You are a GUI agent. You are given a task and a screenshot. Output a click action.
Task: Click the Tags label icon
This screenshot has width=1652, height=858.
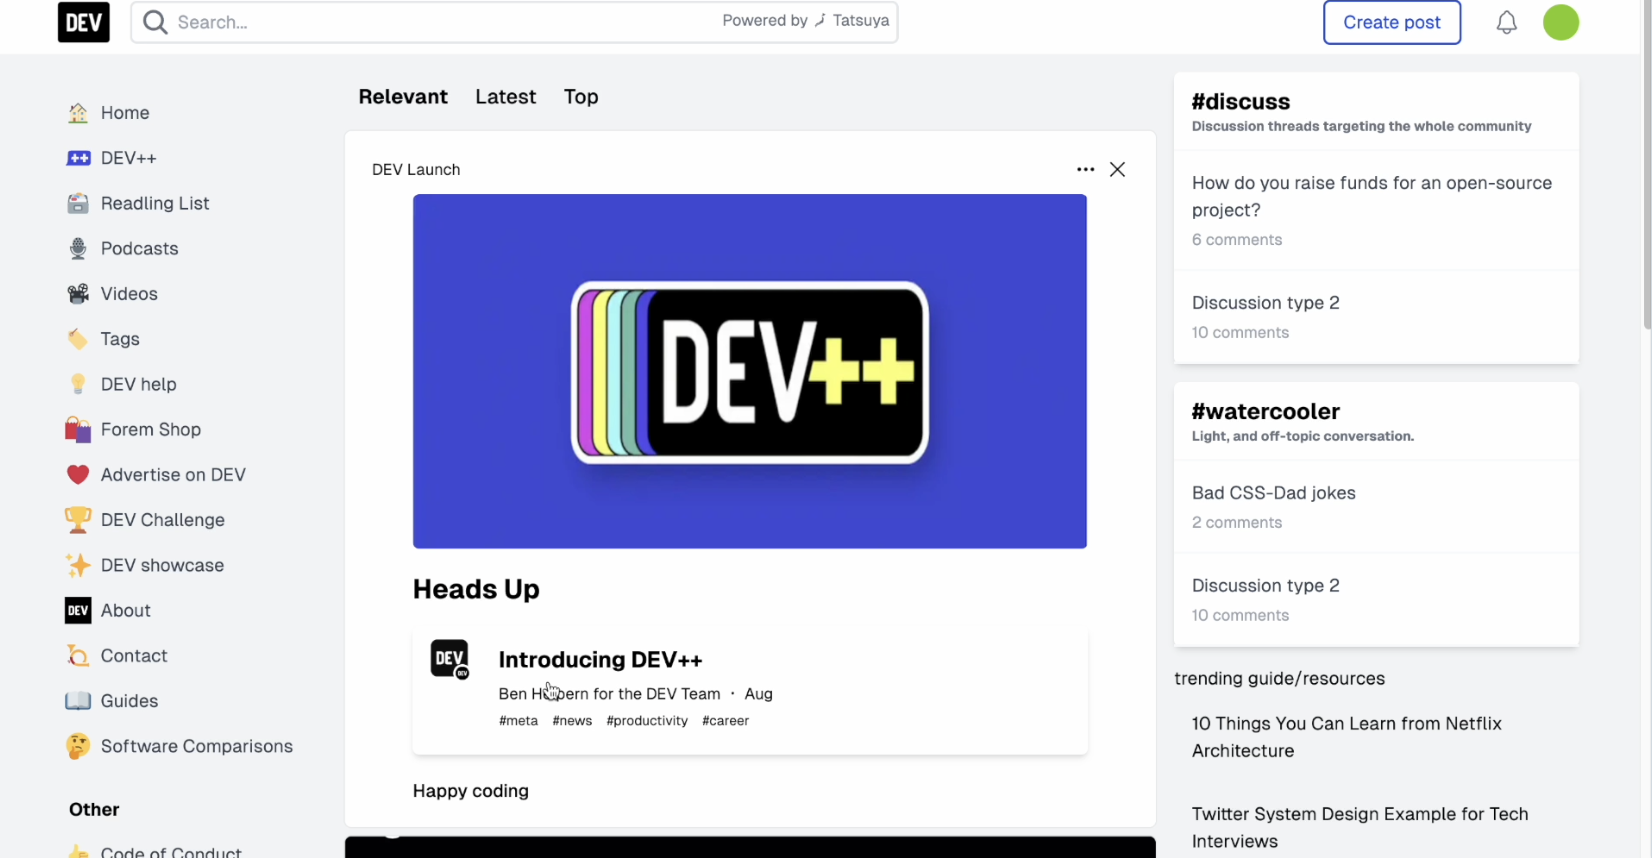pyautogui.click(x=78, y=339)
